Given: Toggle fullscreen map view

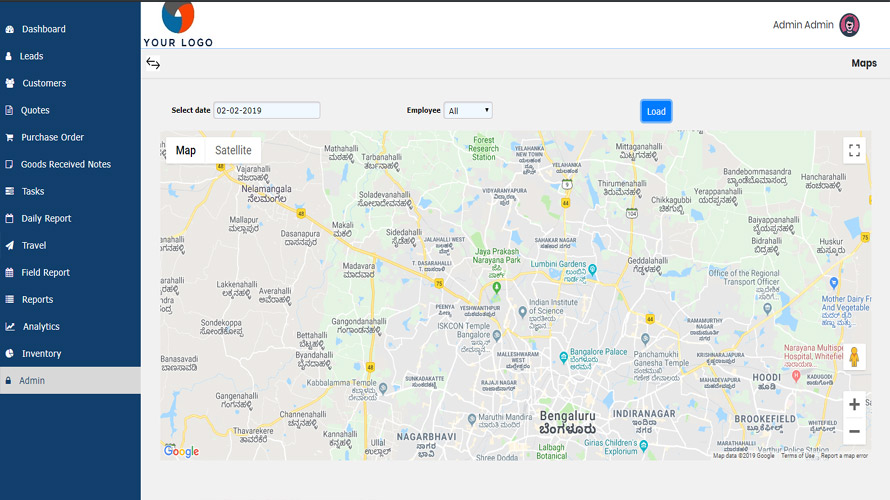Looking at the screenshot, I should pos(854,150).
